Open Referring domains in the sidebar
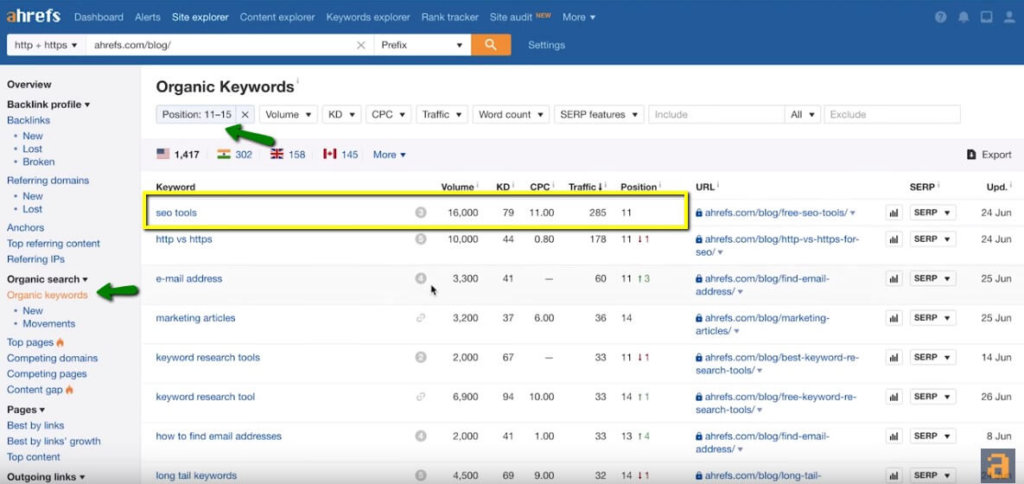The height and width of the screenshot is (484, 1024). [x=48, y=180]
